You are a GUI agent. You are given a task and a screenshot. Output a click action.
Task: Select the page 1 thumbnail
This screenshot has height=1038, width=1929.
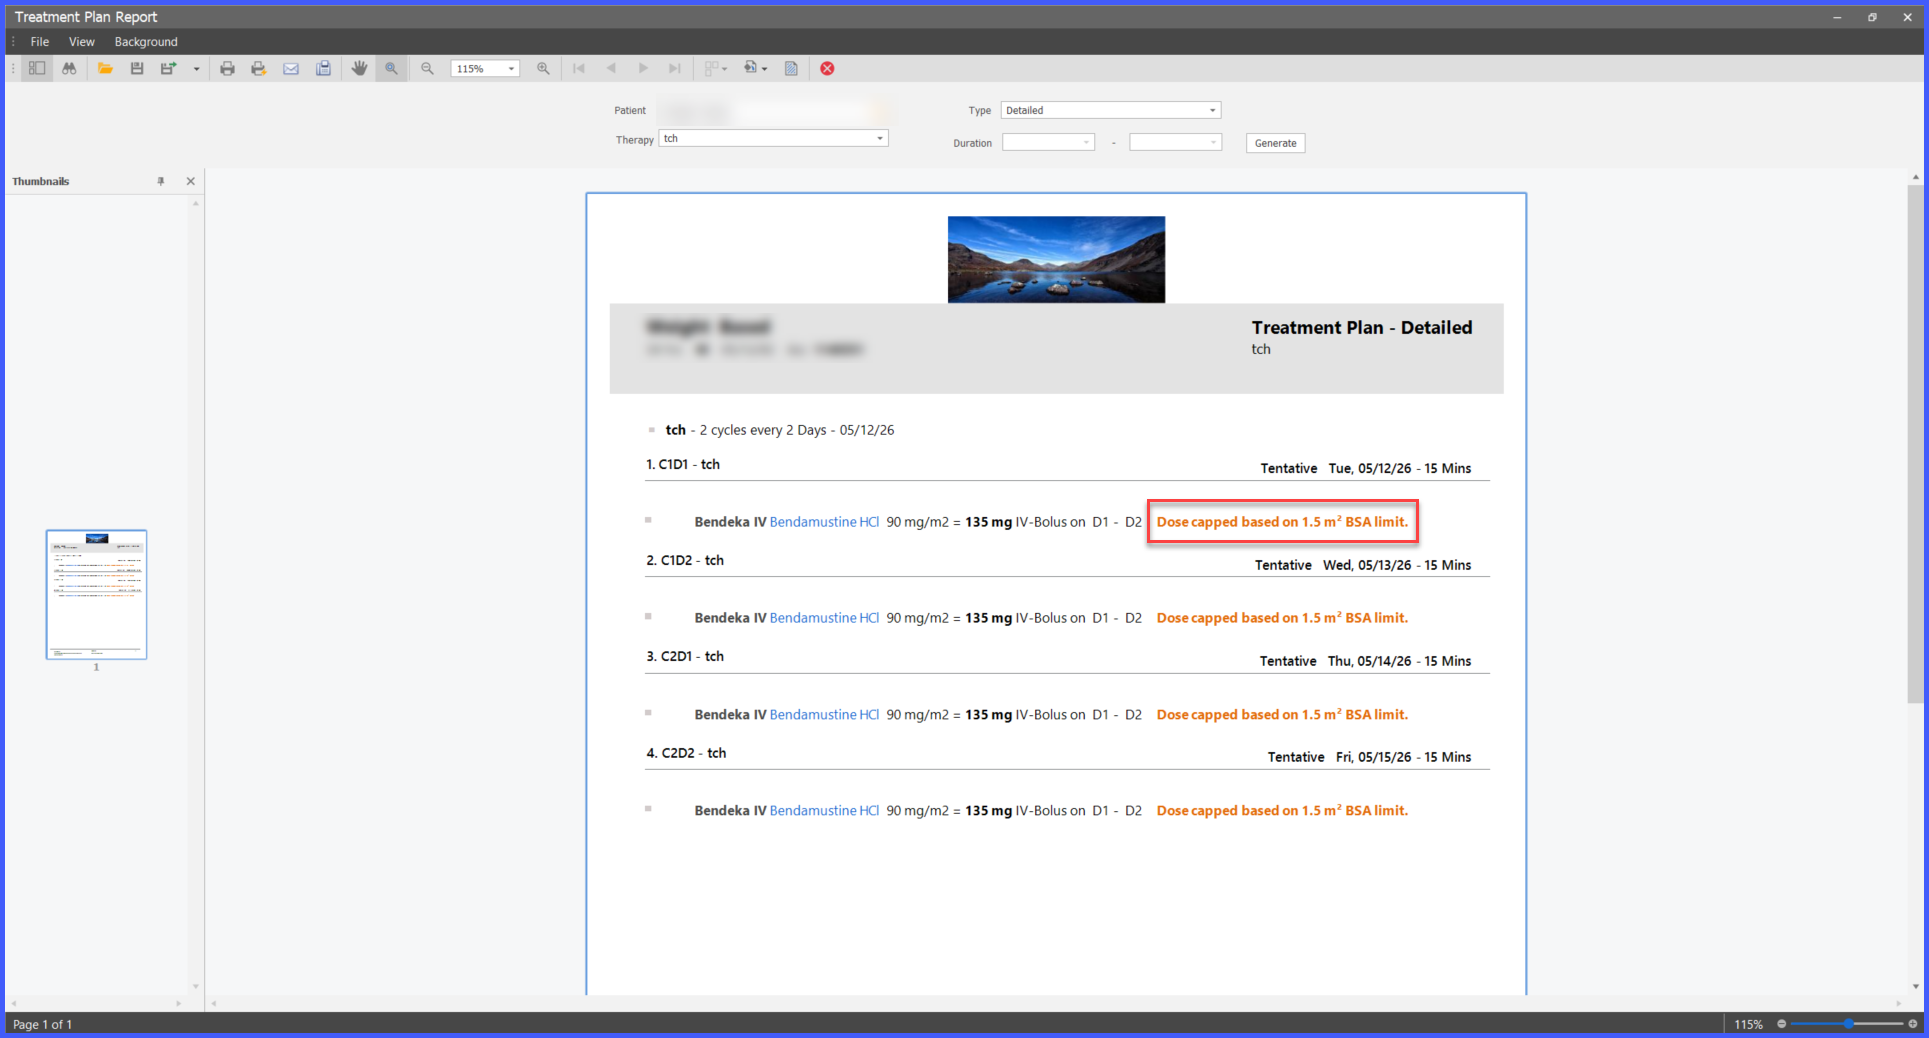point(96,594)
